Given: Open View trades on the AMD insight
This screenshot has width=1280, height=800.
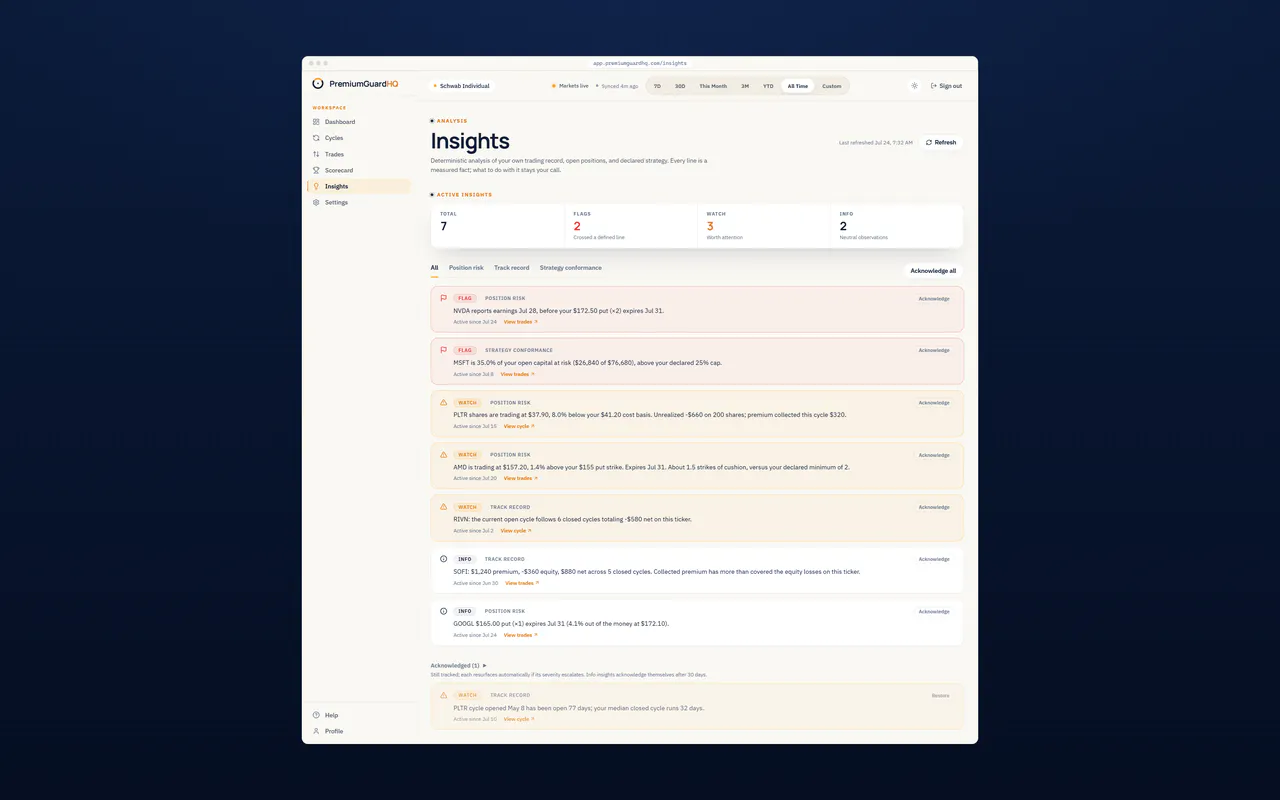Looking at the screenshot, I should [x=520, y=478].
